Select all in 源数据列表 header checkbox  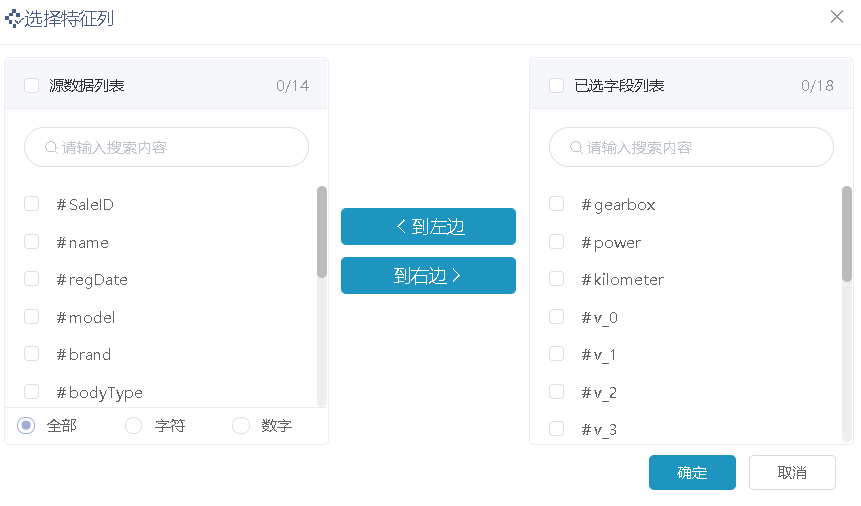pyautogui.click(x=32, y=86)
